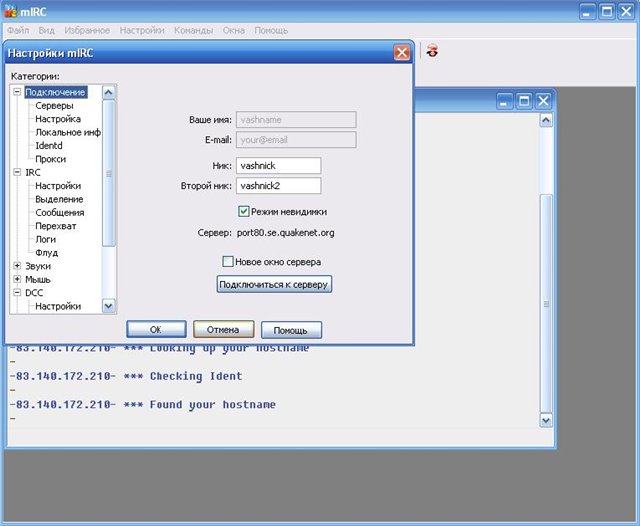This screenshot has width=640, height=526.
Task: Select Прокси in the categories tree
Action: (50, 159)
